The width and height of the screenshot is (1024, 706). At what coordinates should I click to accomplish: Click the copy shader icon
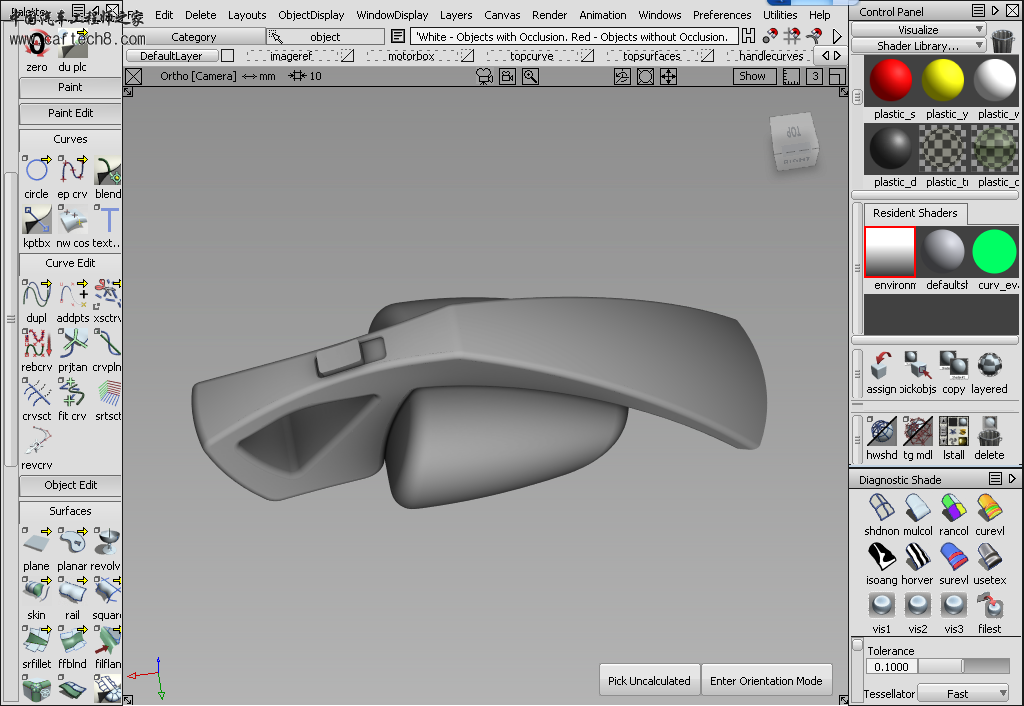point(953,366)
